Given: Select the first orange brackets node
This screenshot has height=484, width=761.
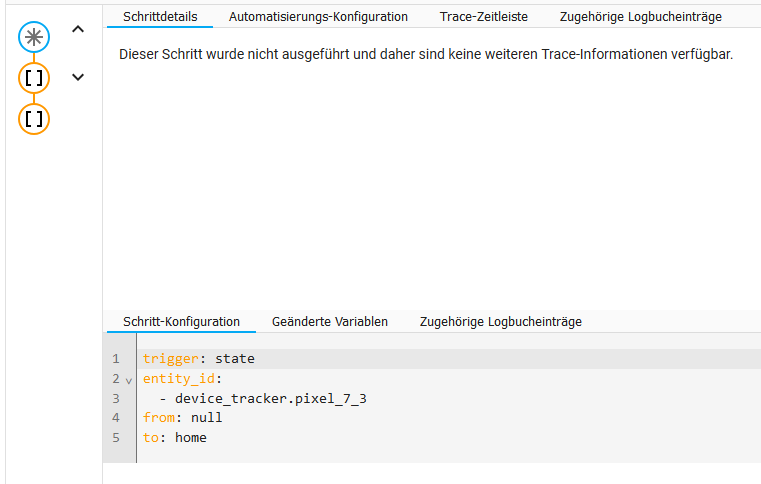Looking at the screenshot, I should pos(34,78).
